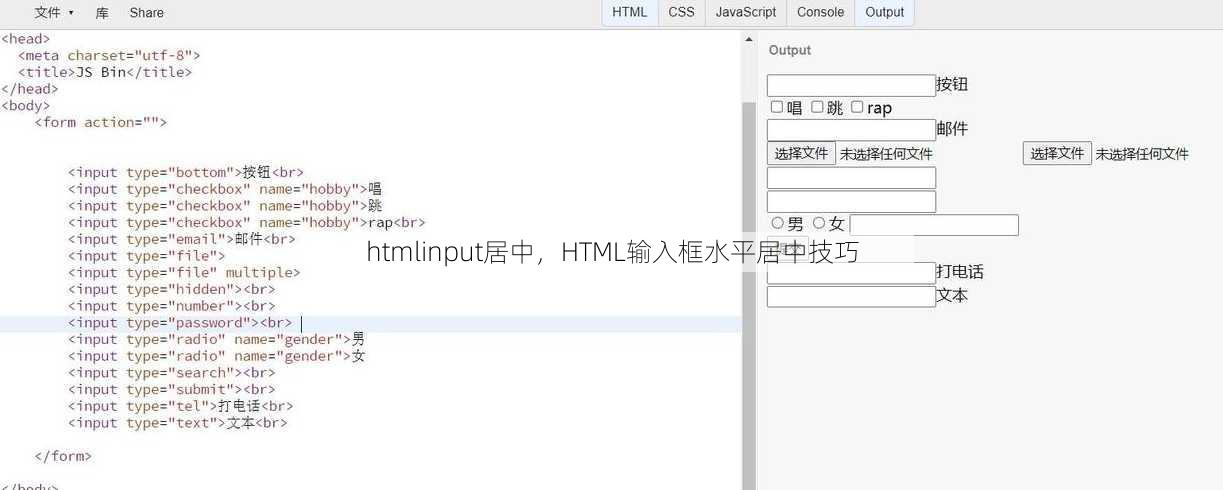The height and width of the screenshot is (490, 1223).
Task: Toggle the Console panel tab
Action: click(820, 12)
